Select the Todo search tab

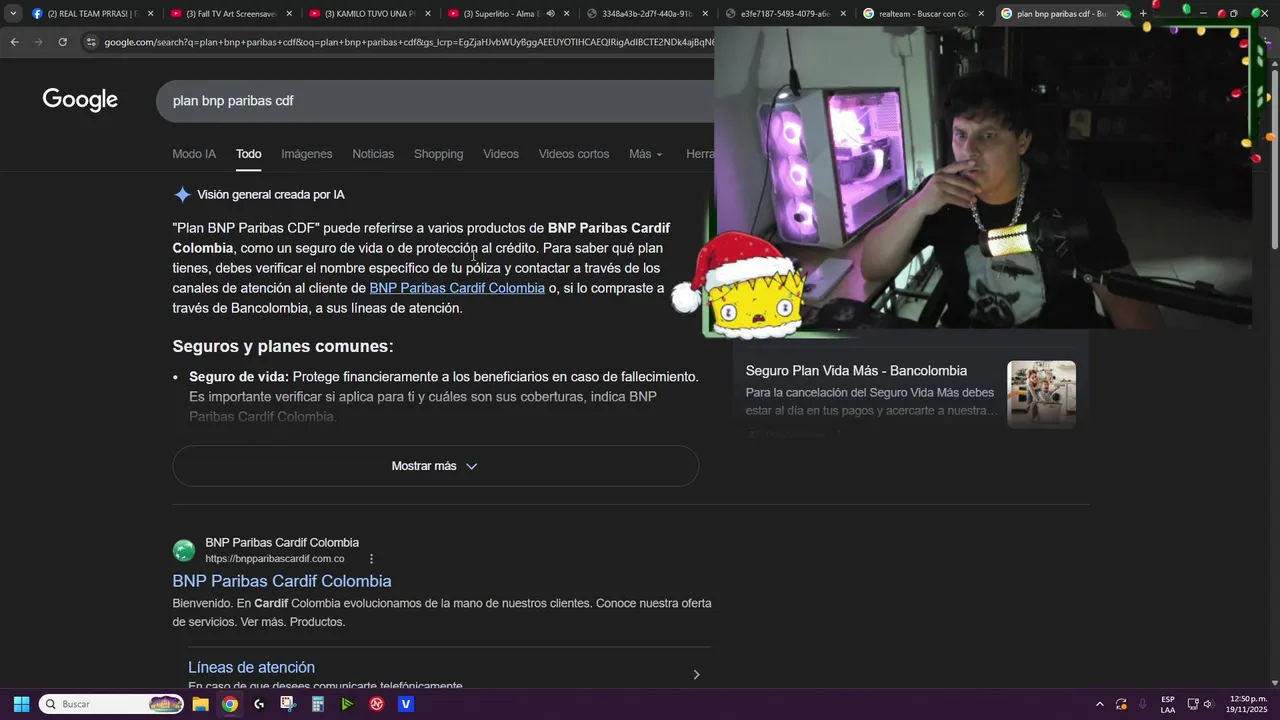[249, 154]
